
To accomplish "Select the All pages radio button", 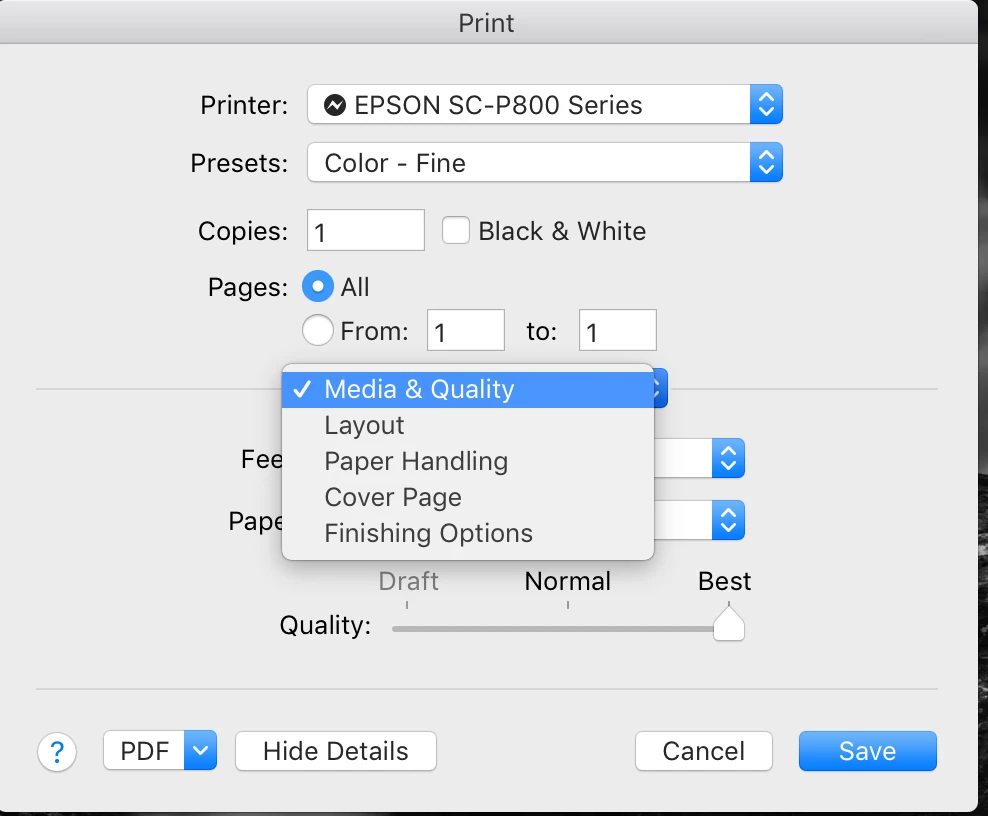I will click(318, 288).
